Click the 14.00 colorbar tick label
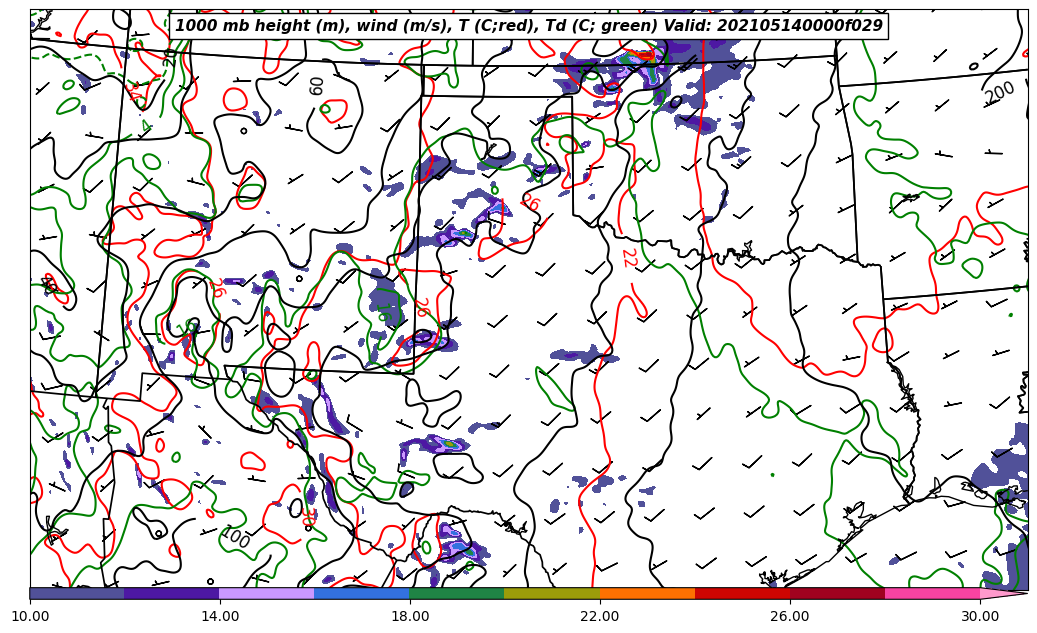The width and height of the screenshot is (1037, 633). [220, 616]
